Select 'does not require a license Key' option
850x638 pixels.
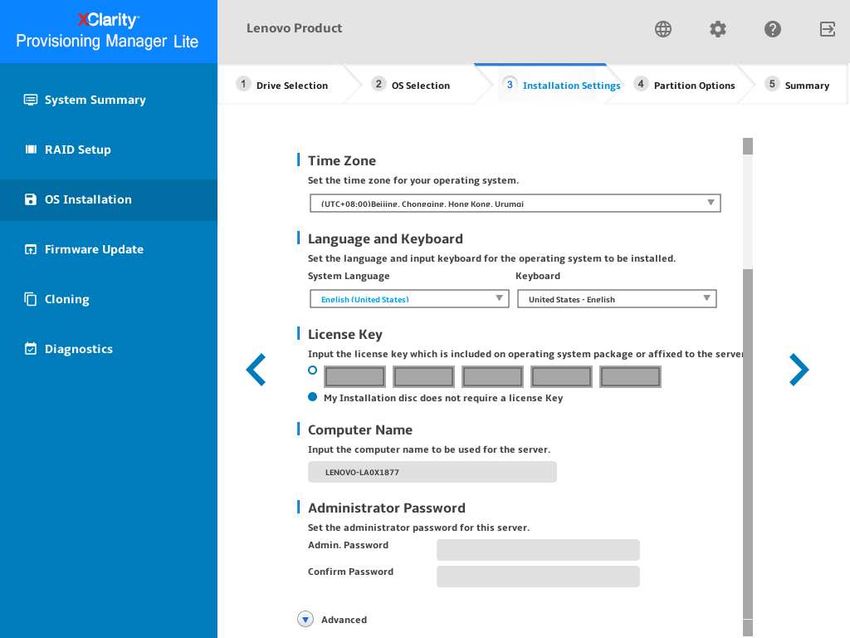(312, 397)
